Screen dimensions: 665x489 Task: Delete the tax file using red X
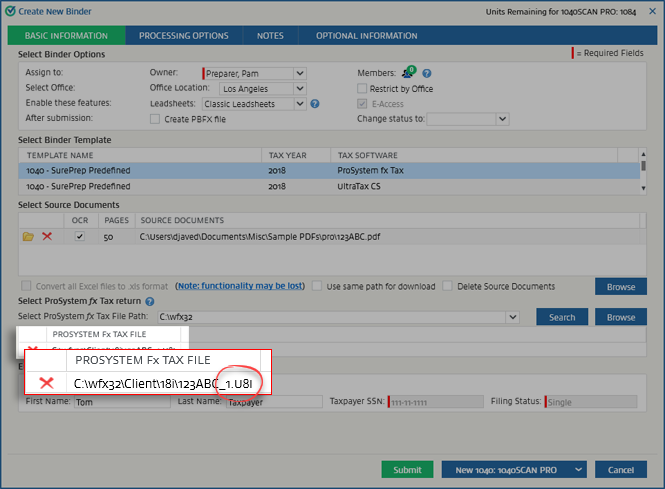click(x=44, y=383)
